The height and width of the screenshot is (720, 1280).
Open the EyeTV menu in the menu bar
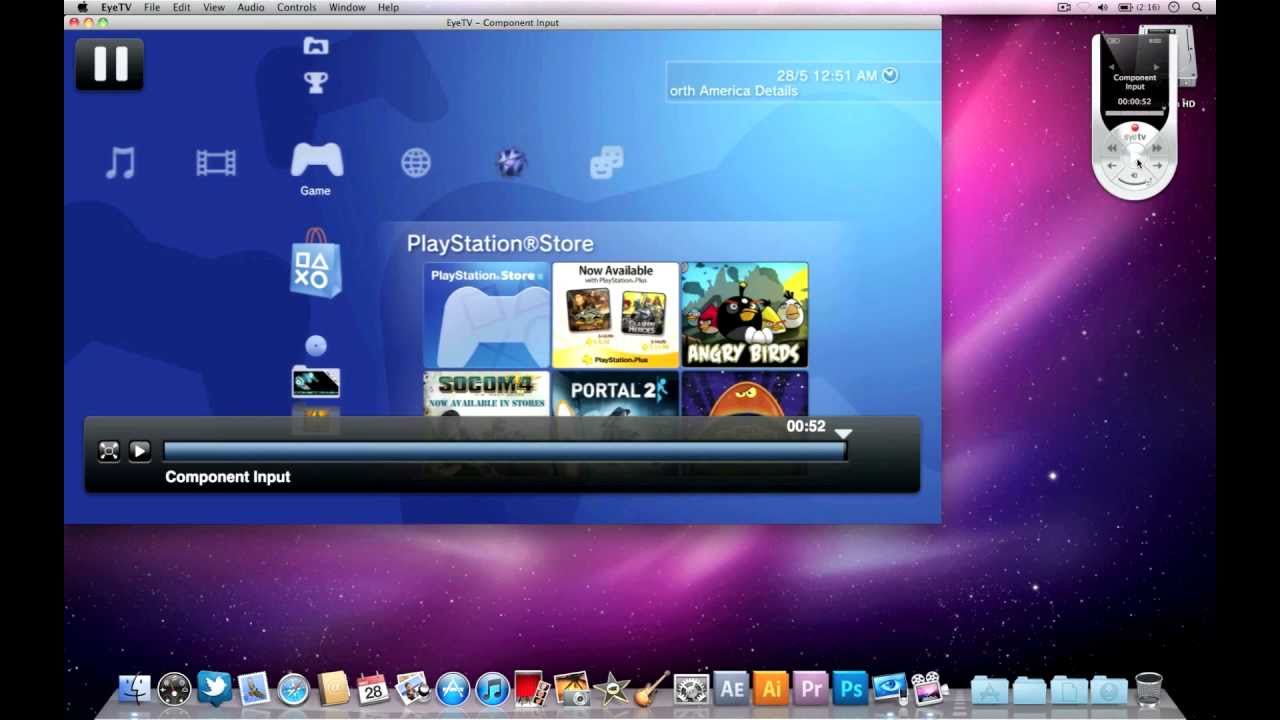click(116, 7)
